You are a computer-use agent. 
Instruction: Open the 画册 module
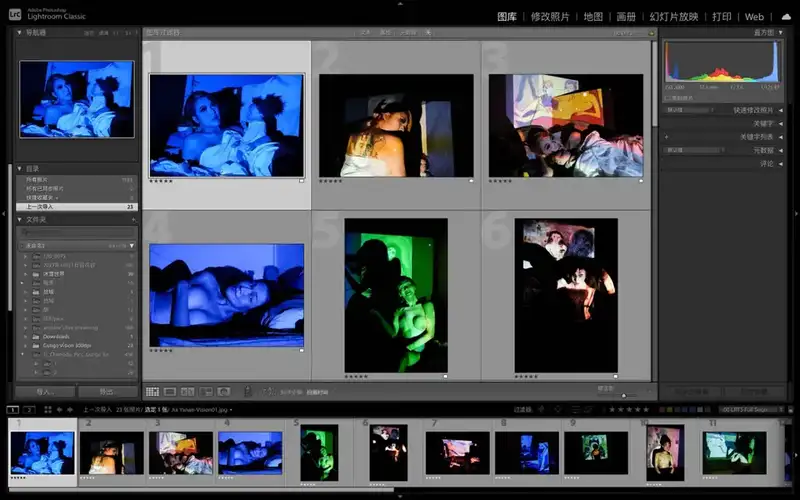pos(626,17)
